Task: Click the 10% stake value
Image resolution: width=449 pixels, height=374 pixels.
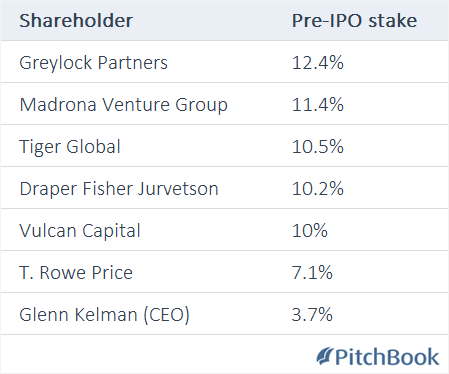Action: (310, 231)
